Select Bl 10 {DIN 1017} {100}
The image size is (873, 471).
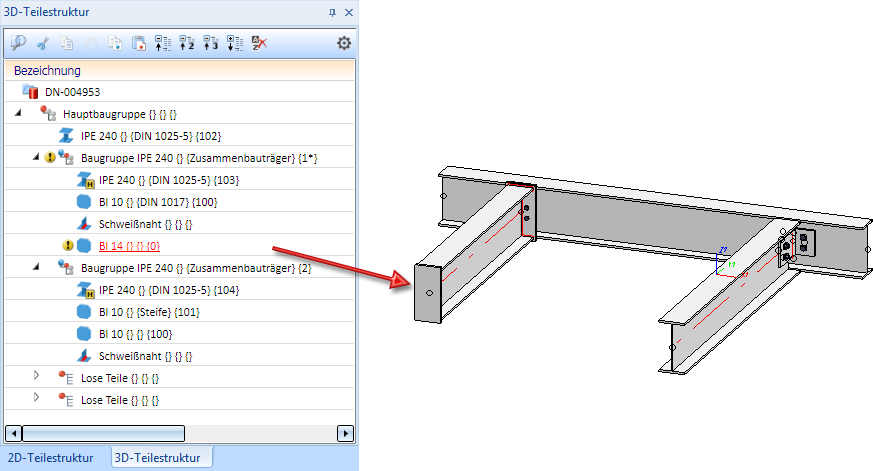click(158, 202)
